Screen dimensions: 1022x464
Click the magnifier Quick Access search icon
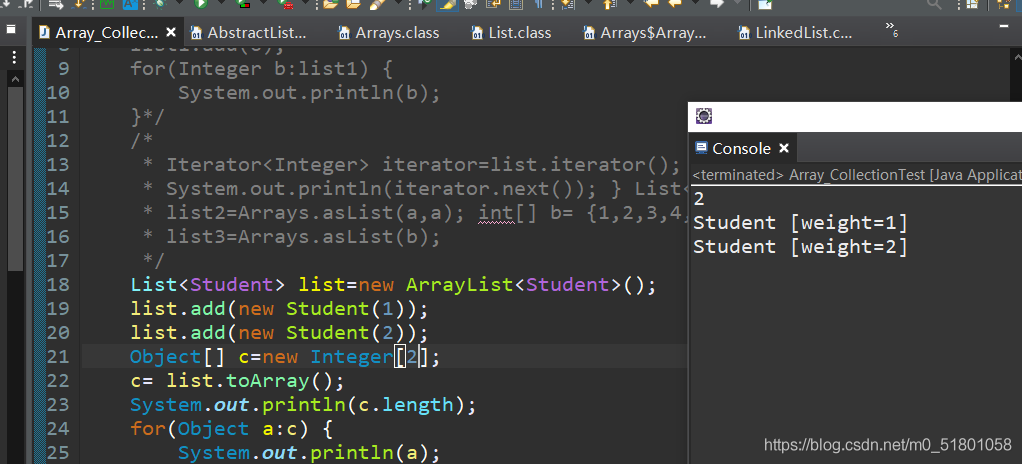click(935, 5)
